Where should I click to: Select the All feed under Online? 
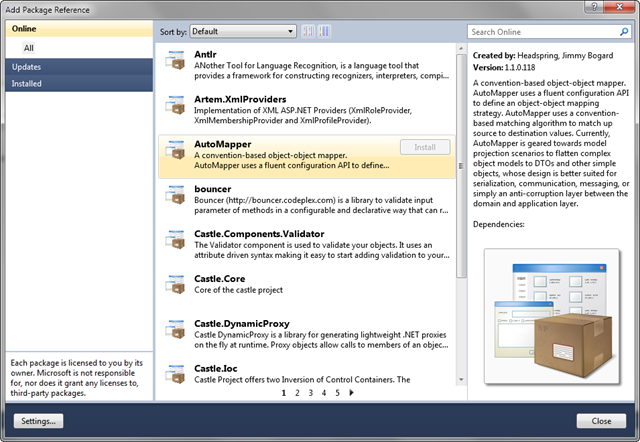tap(29, 48)
